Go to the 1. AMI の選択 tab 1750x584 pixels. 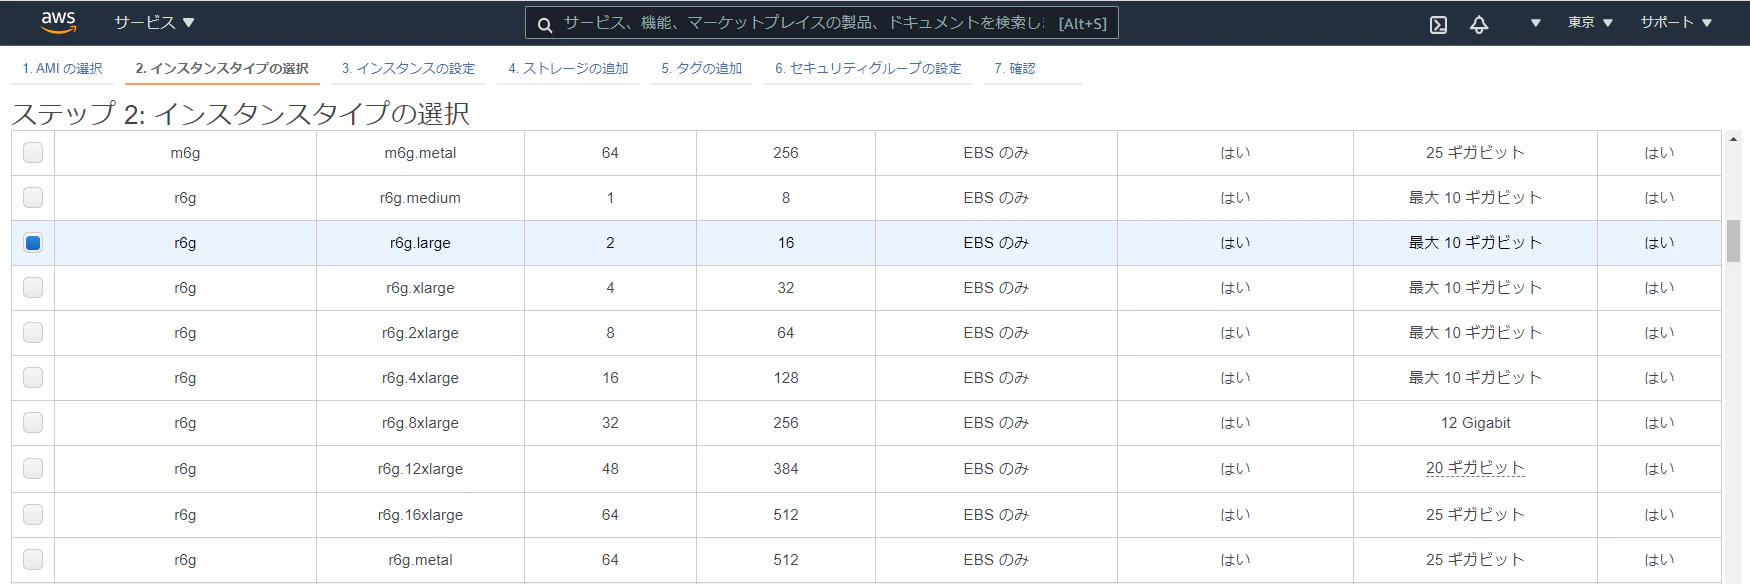coord(62,68)
